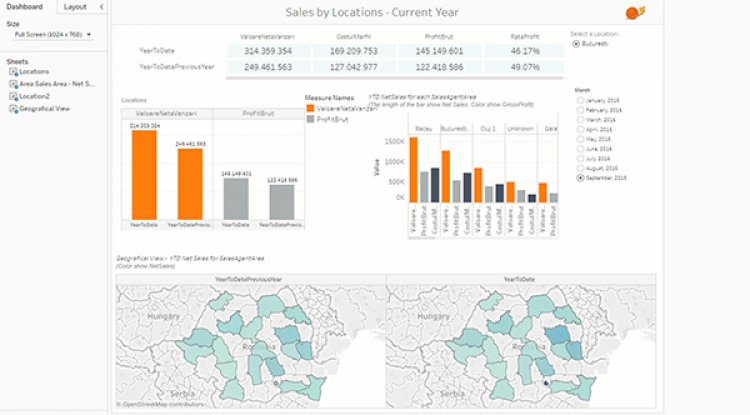Click the sheet icon beside Area Sales Area
The width and height of the screenshot is (750, 415).
coord(13,84)
